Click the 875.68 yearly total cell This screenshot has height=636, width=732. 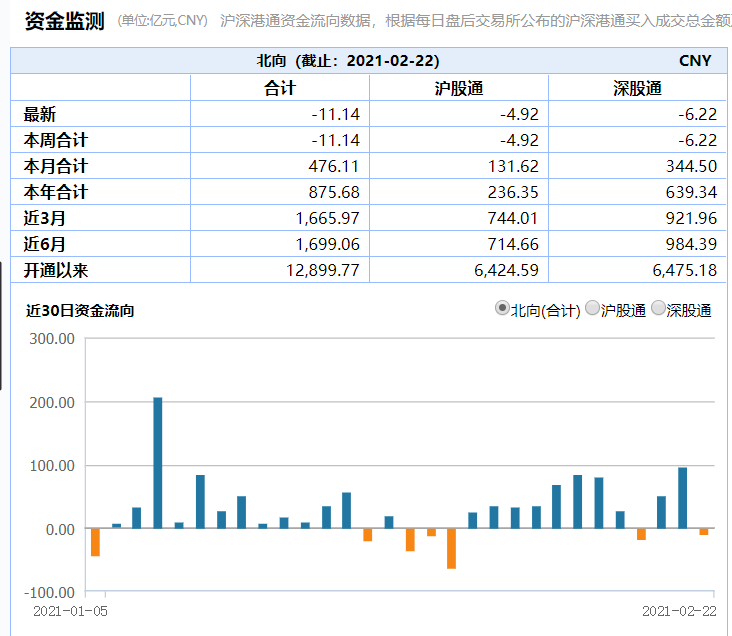click(x=280, y=192)
